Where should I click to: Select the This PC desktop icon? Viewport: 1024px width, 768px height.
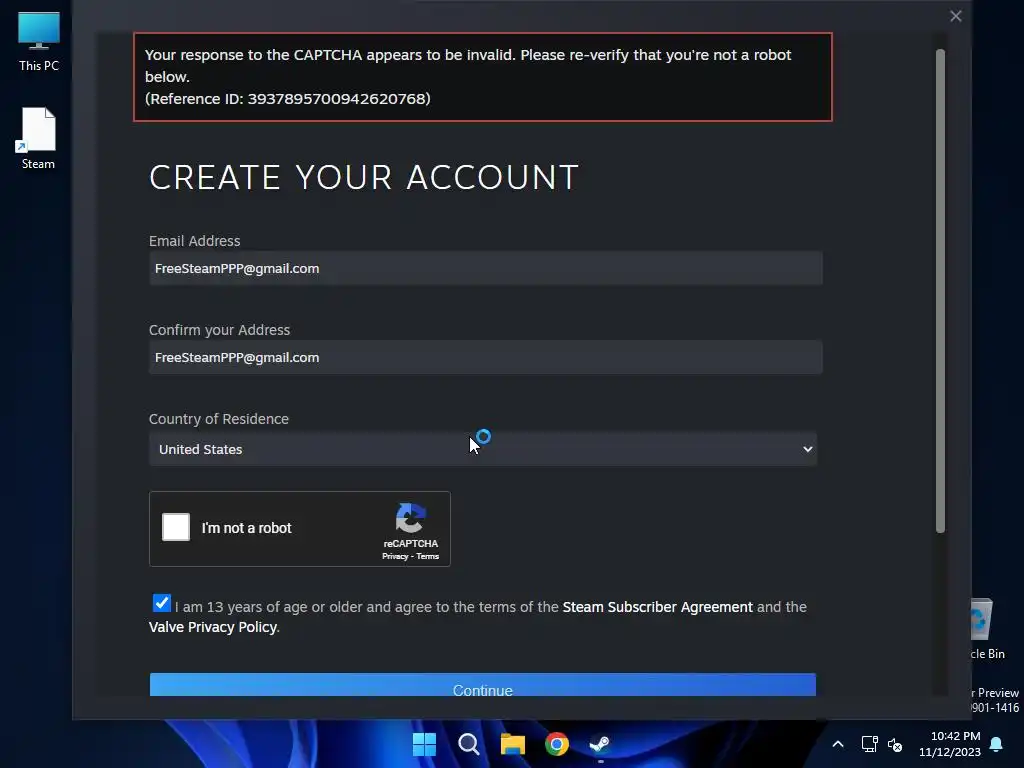coord(39,41)
